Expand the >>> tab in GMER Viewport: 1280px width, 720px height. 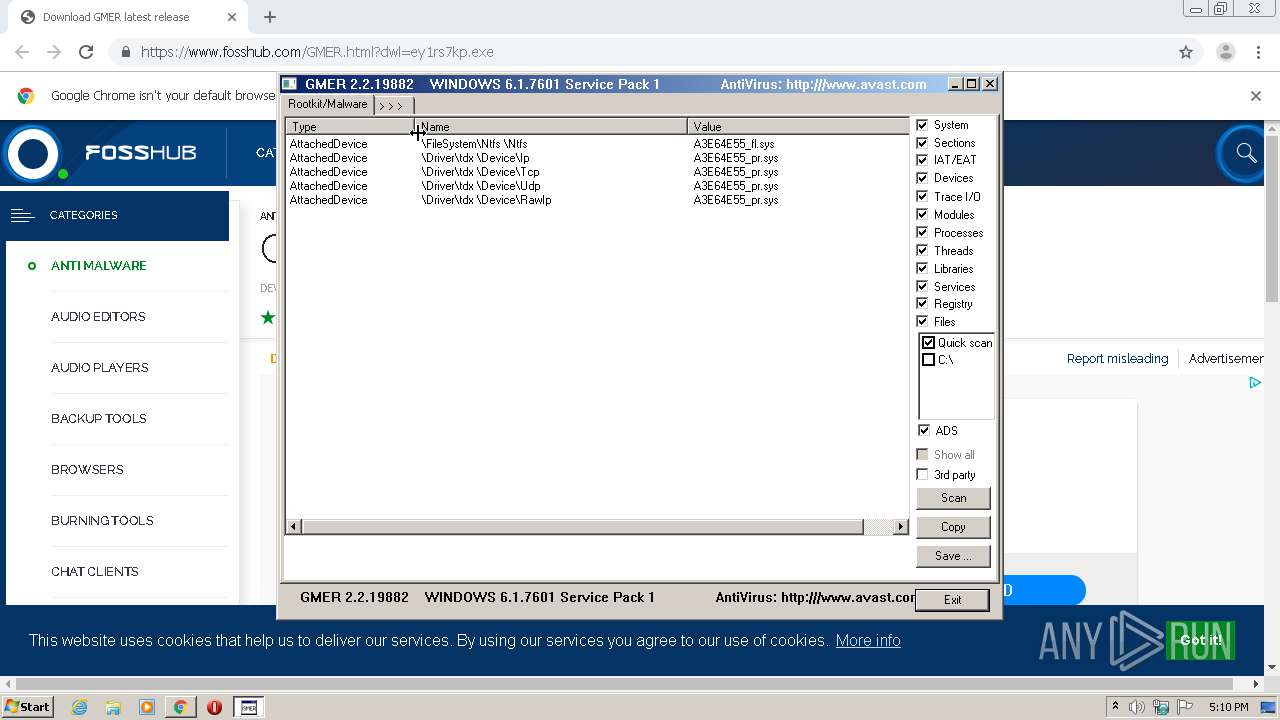[x=392, y=105]
